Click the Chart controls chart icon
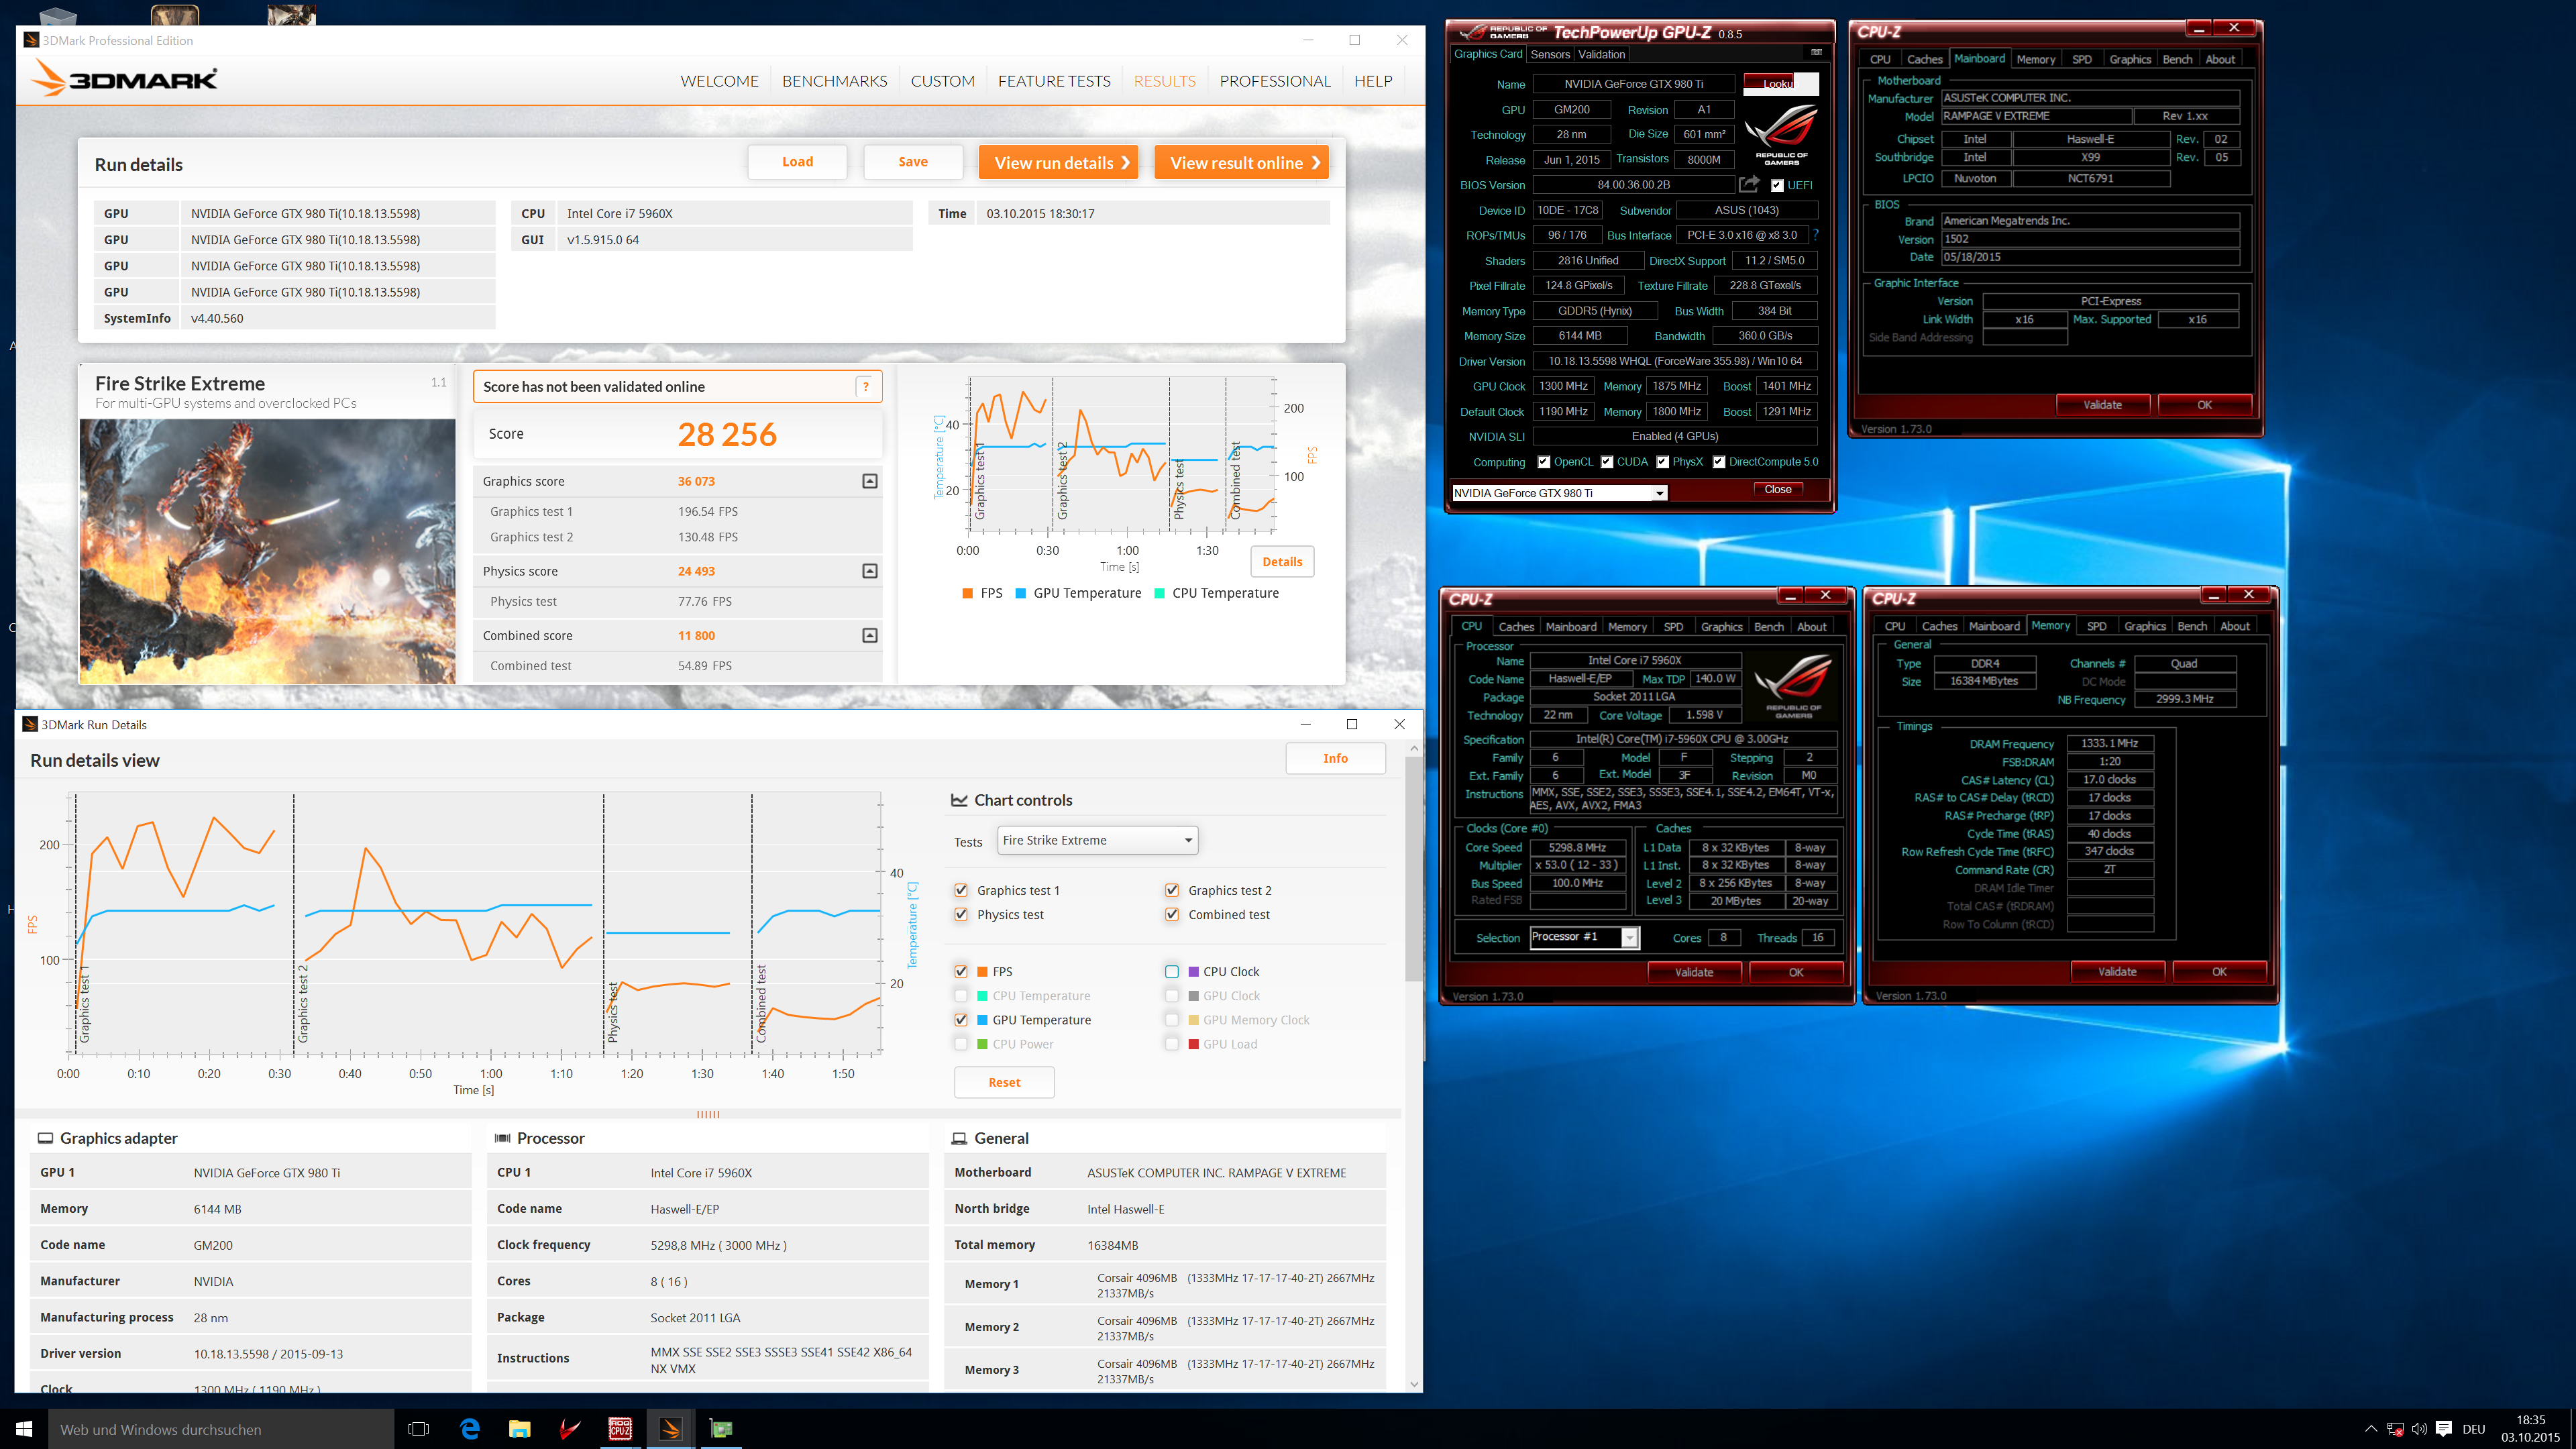Viewport: 2576px width, 1449px height. coord(958,800)
